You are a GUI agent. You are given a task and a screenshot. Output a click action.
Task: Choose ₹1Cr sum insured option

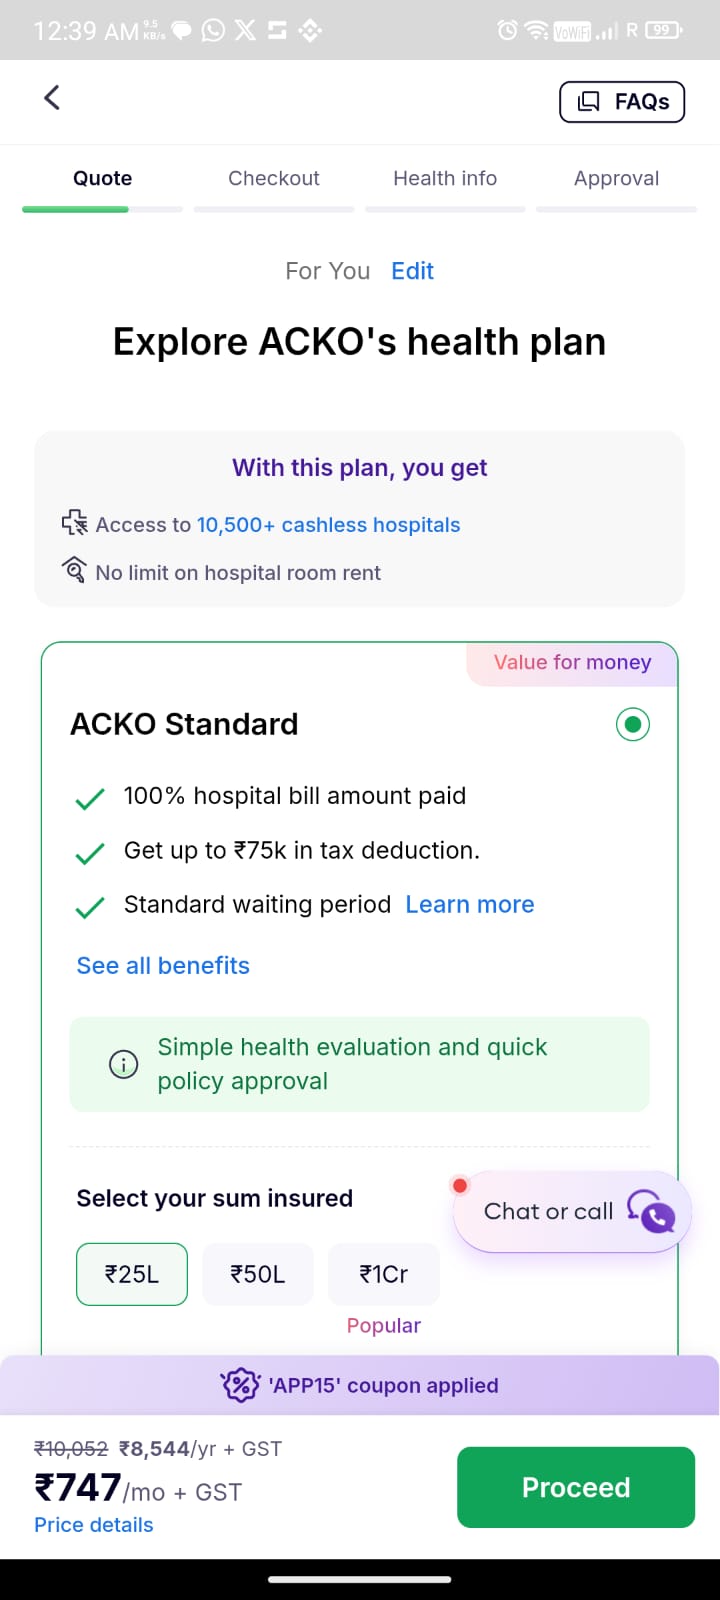[x=384, y=1274]
